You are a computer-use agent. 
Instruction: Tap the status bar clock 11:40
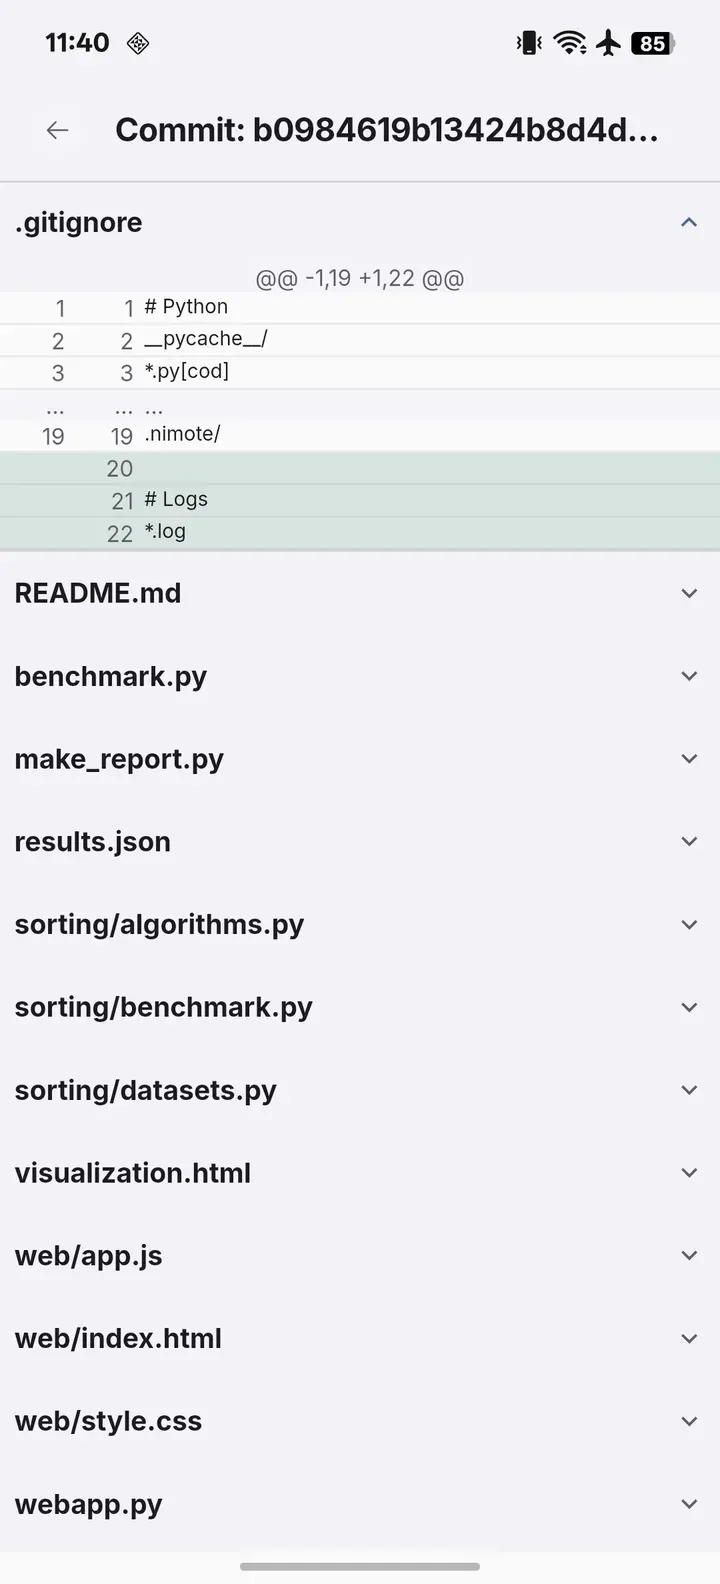click(77, 43)
